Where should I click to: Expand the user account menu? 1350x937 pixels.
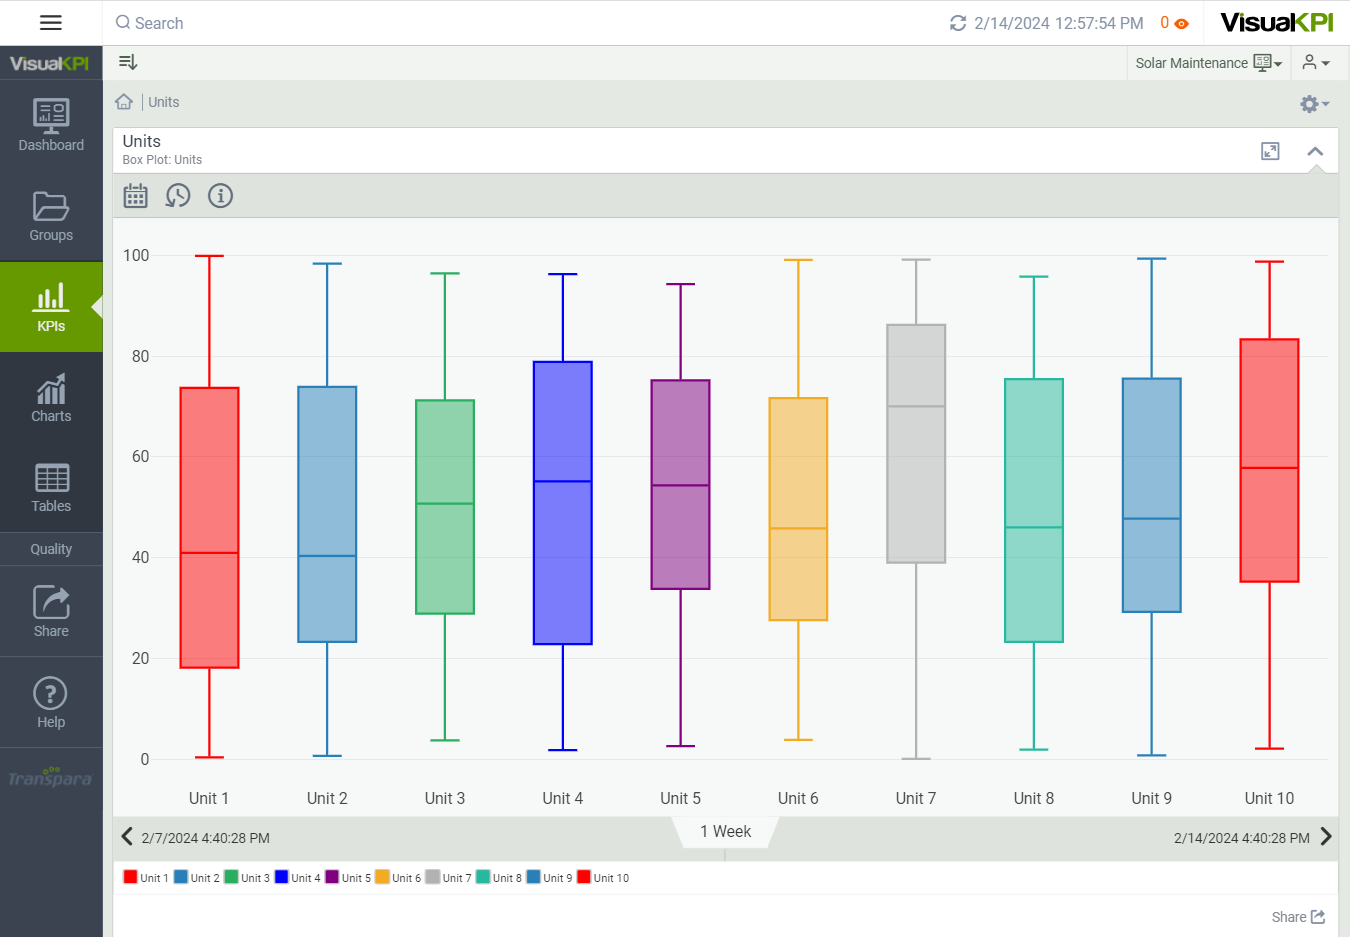click(x=1315, y=63)
